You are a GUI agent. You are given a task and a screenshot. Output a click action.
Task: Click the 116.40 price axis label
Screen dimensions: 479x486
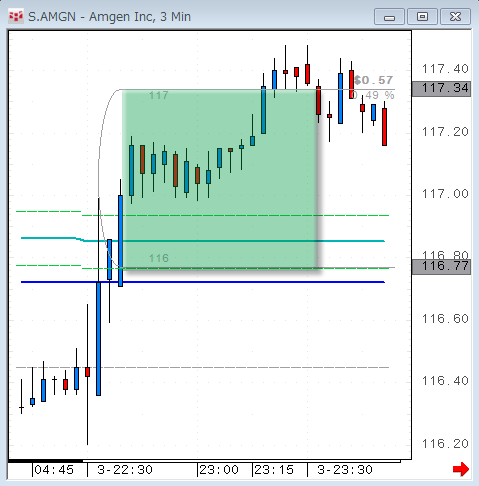point(445,381)
